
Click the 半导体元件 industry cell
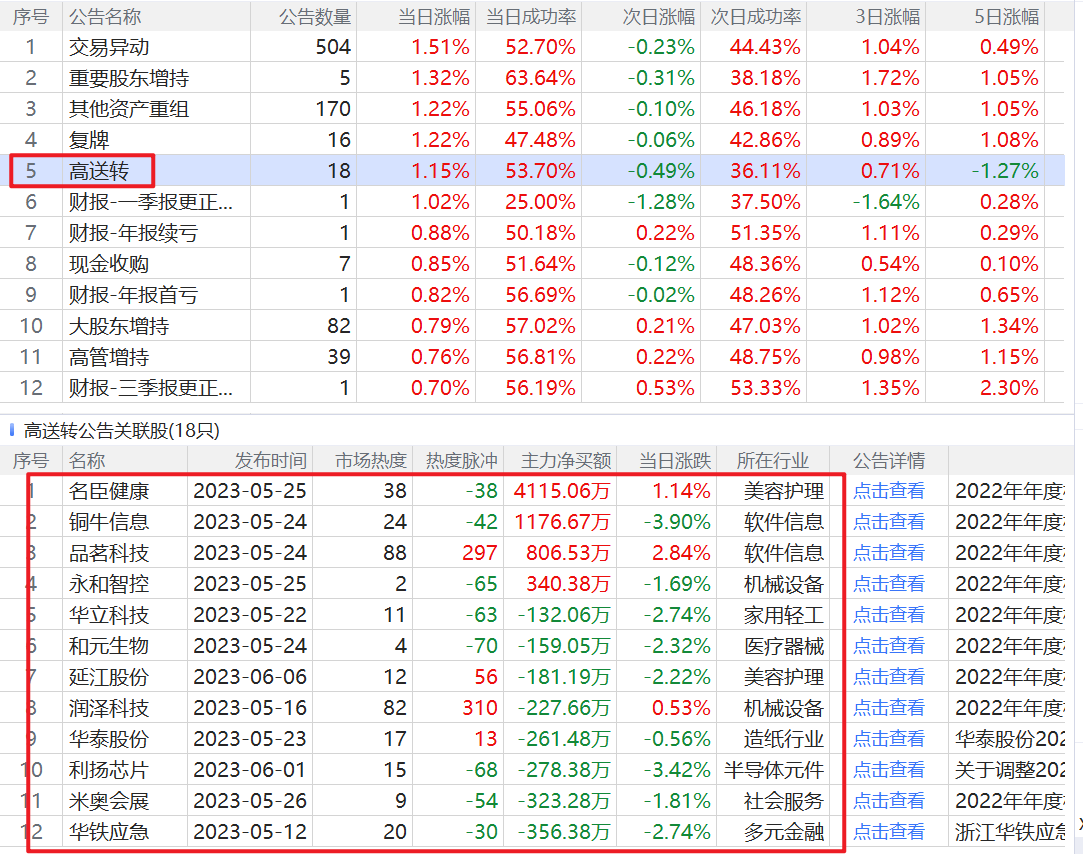coord(774,770)
